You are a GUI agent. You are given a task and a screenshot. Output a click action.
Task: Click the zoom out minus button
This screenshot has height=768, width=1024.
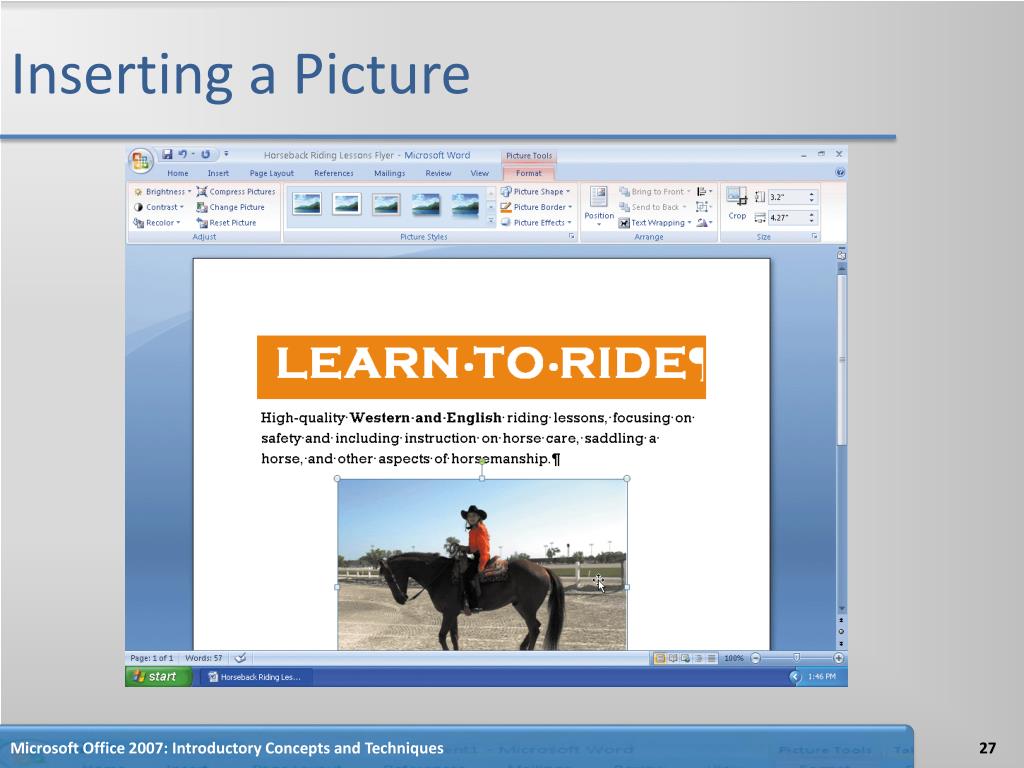tap(756, 658)
